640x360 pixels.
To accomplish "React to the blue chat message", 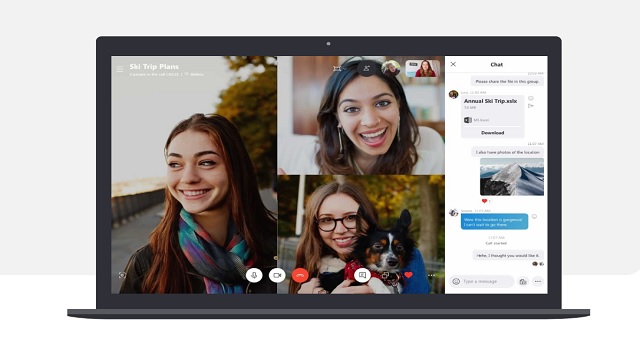I will (534, 216).
